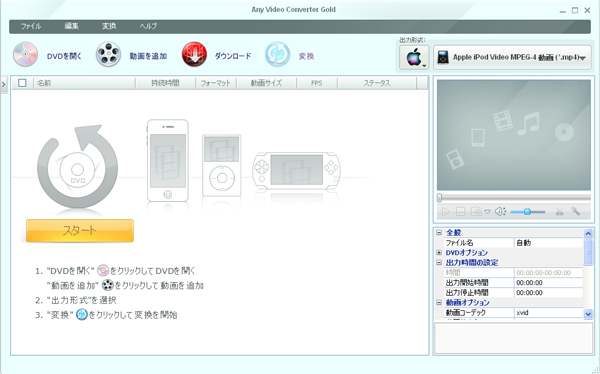Click the preview video display area
The height and width of the screenshot is (374, 600).
point(514,135)
